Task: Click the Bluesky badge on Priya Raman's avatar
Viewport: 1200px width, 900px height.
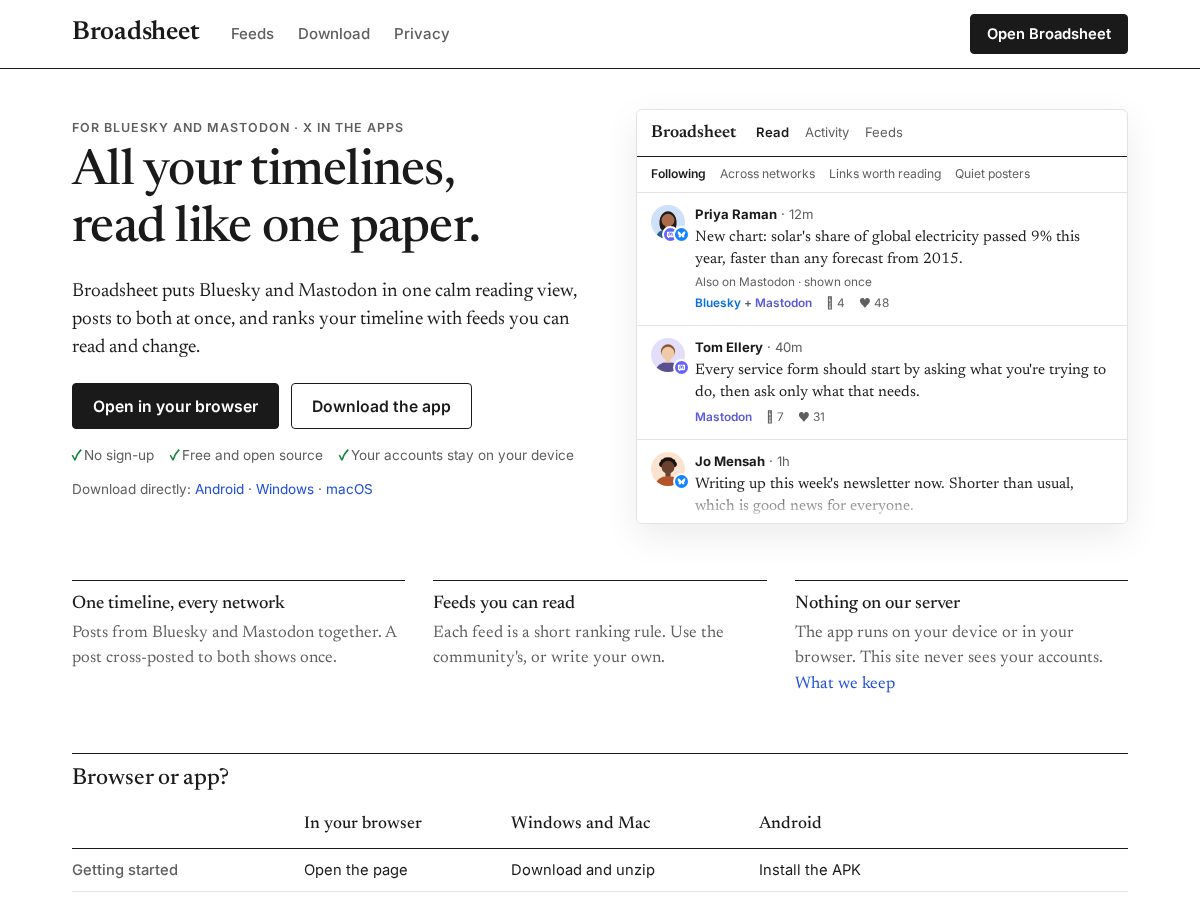Action: pyautogui.click(x=681, y=234)
